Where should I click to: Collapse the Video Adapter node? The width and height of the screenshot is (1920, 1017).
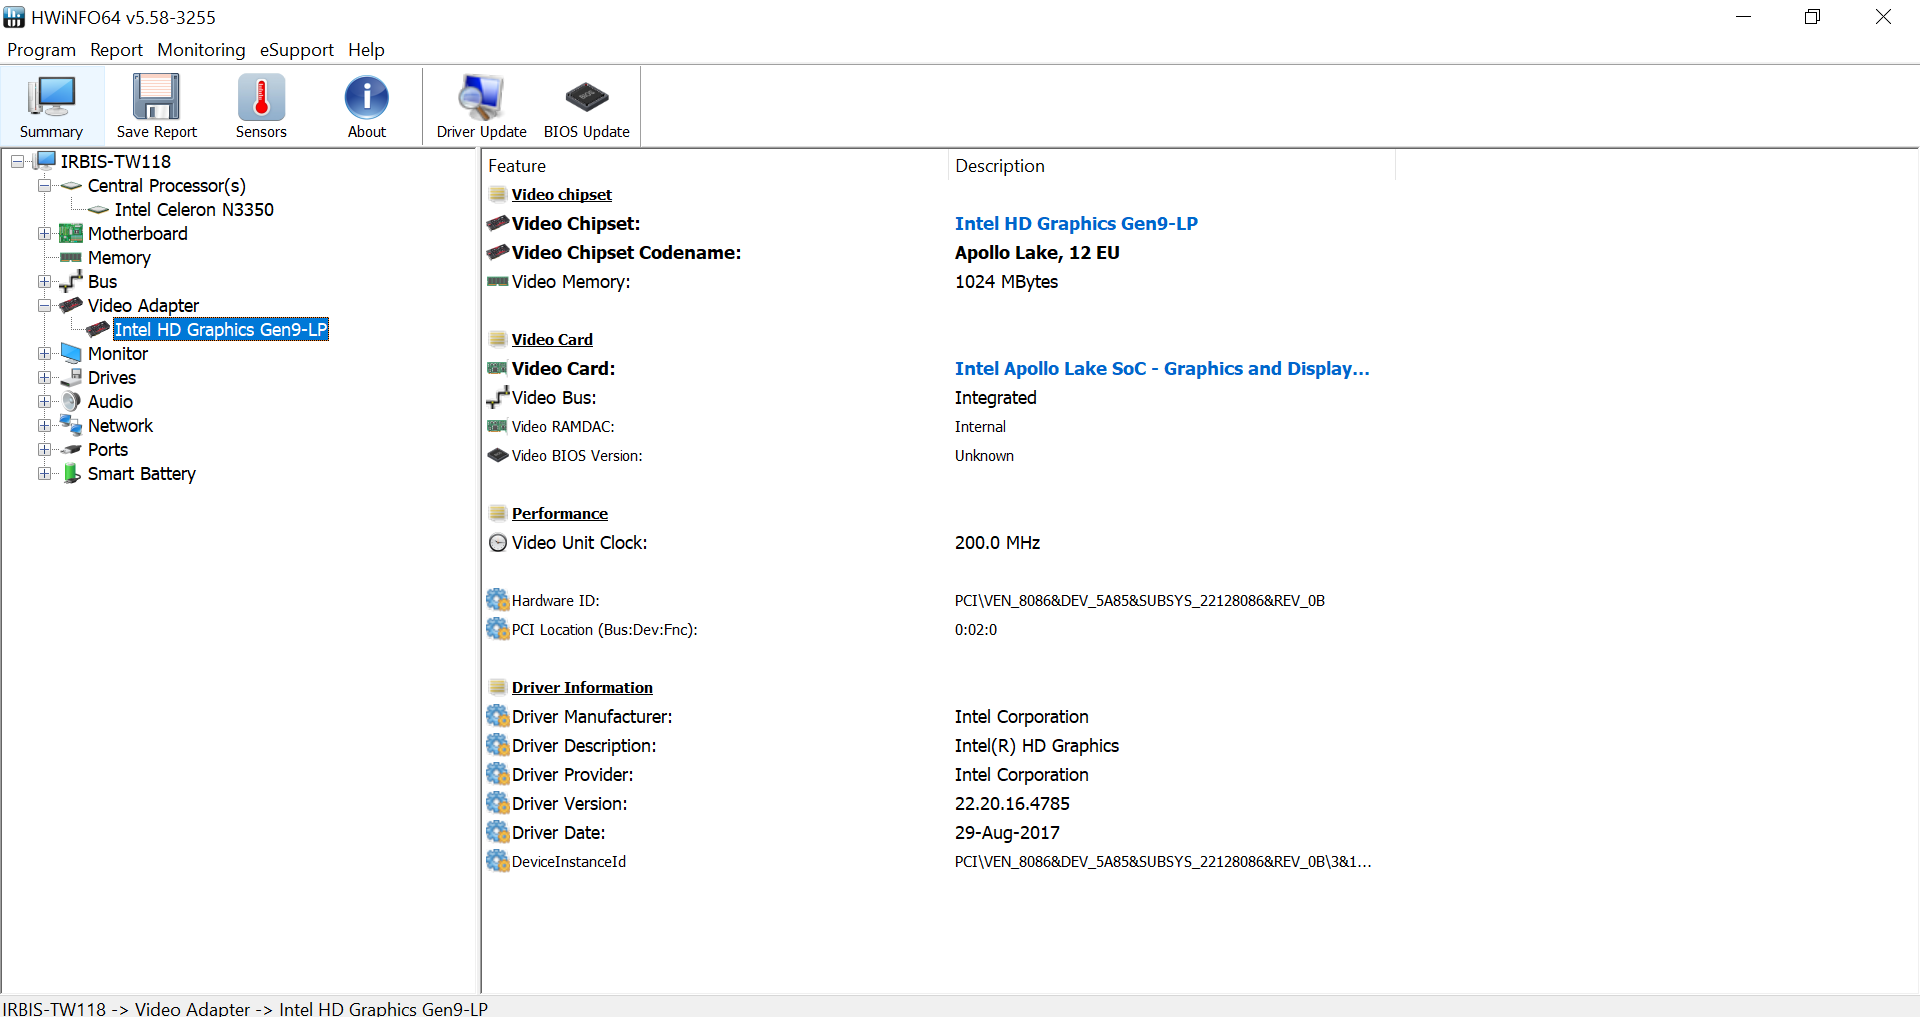[x=45, y=305]
